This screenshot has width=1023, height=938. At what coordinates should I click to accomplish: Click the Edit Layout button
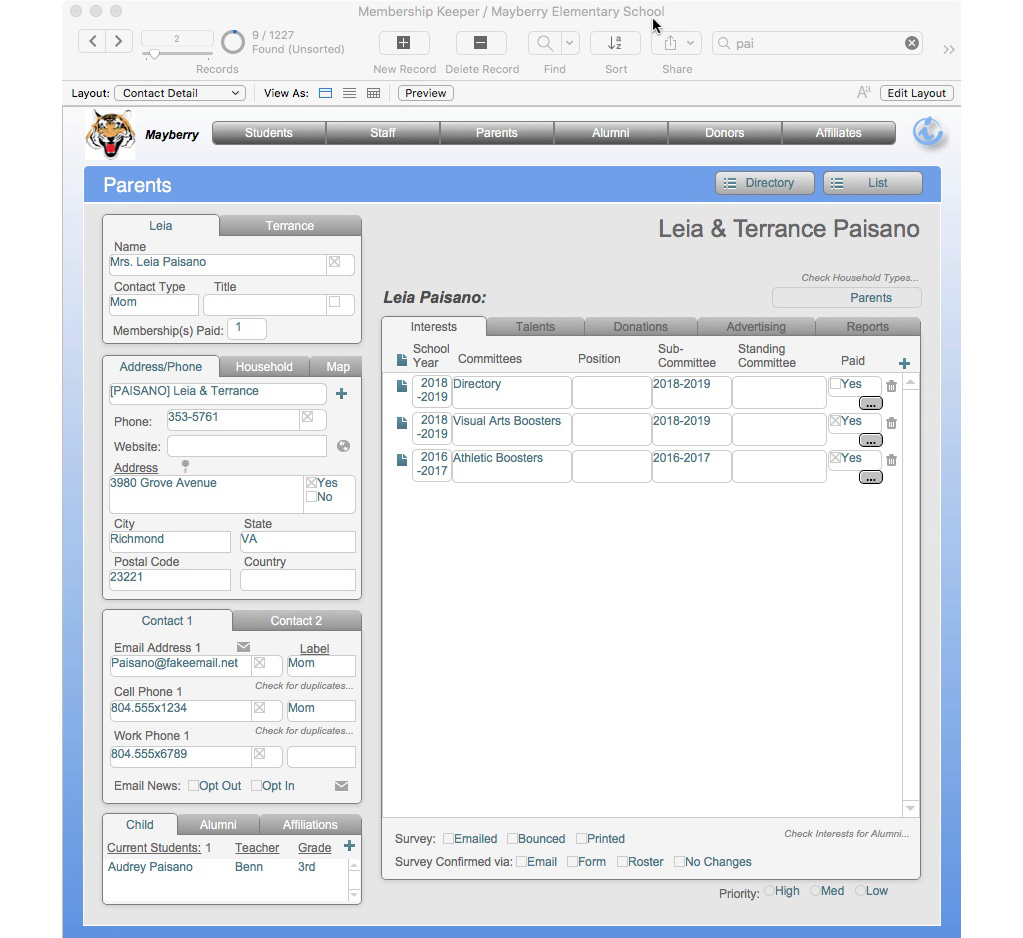coord(916,93)
